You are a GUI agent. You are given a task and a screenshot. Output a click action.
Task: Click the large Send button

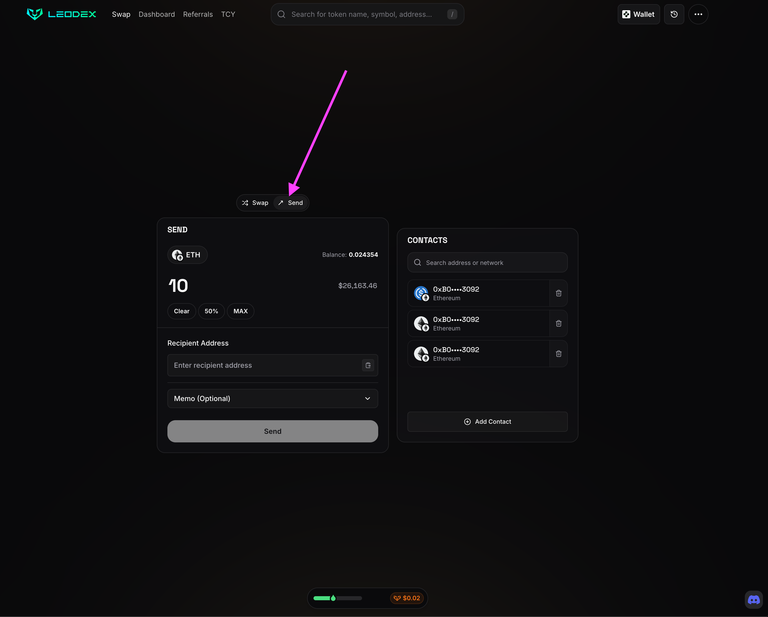(x=272, y=431)
